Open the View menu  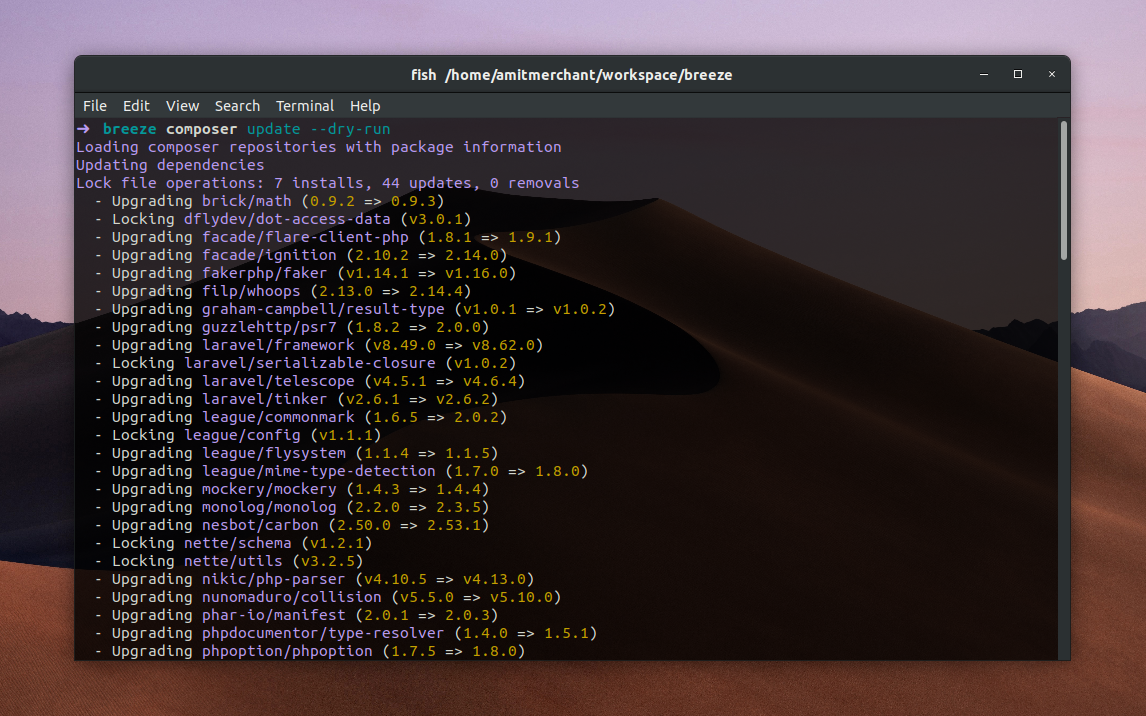click(x=182, y=106)
